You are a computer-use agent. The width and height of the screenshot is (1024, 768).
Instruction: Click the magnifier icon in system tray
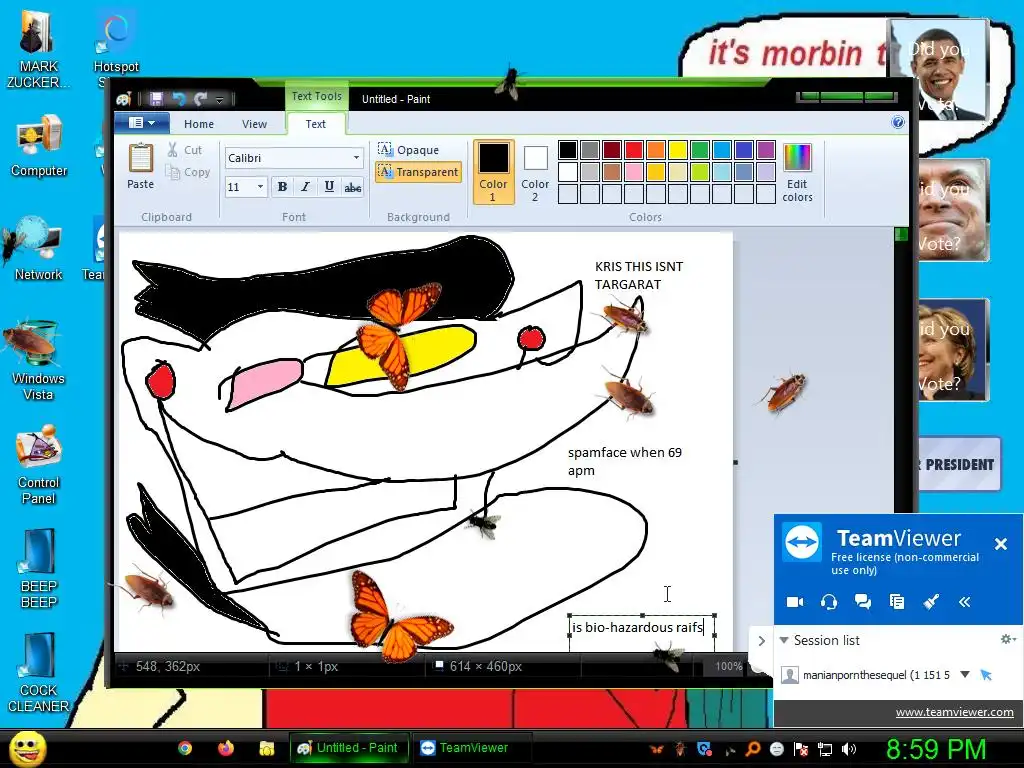coord(752,749)
